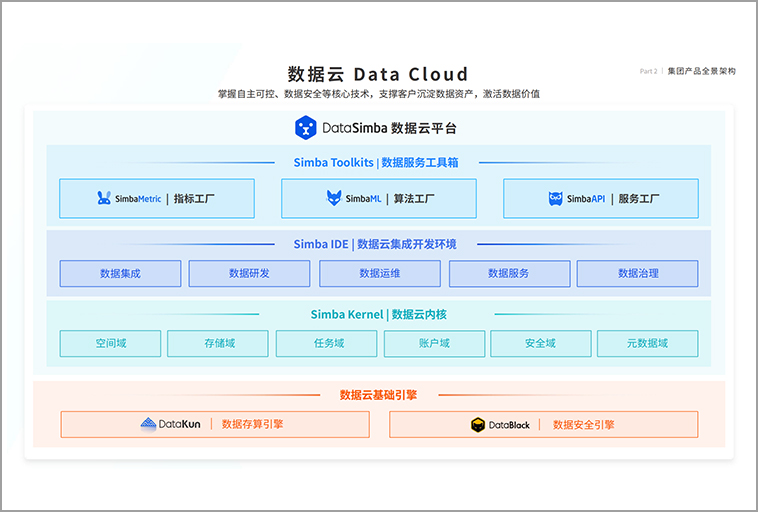Open the SimbaML 算法工厂 card
Viewport: 758px width, 512px height.
[x=379, y=198]
